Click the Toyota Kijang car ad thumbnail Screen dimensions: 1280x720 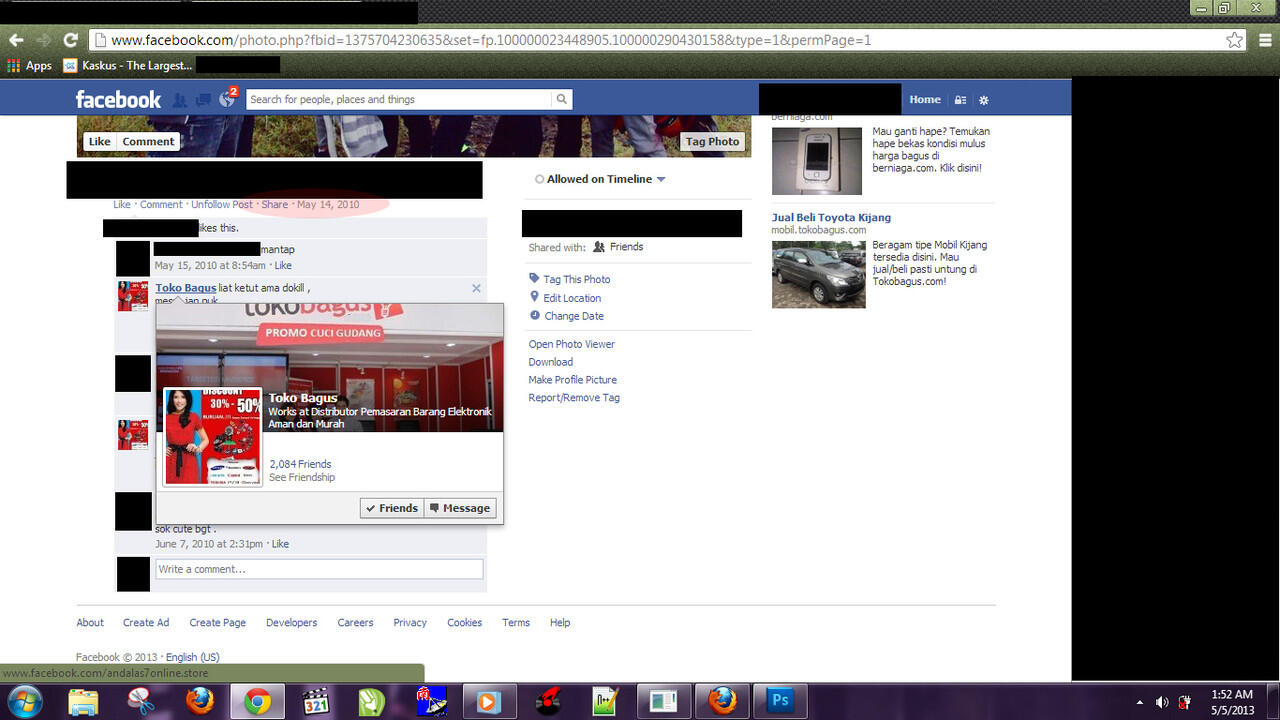[818, 274]
